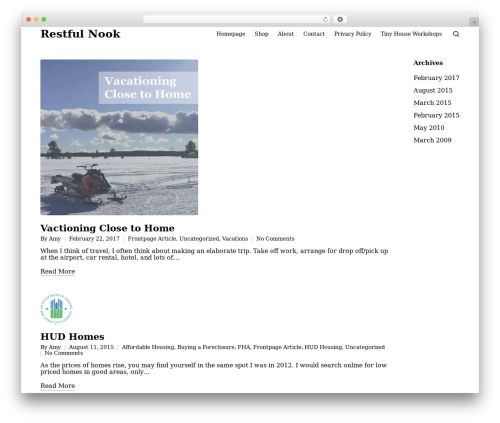Select the Archives widget heading
This screenshot has width=500, height=423.
(x=428, y=63)
